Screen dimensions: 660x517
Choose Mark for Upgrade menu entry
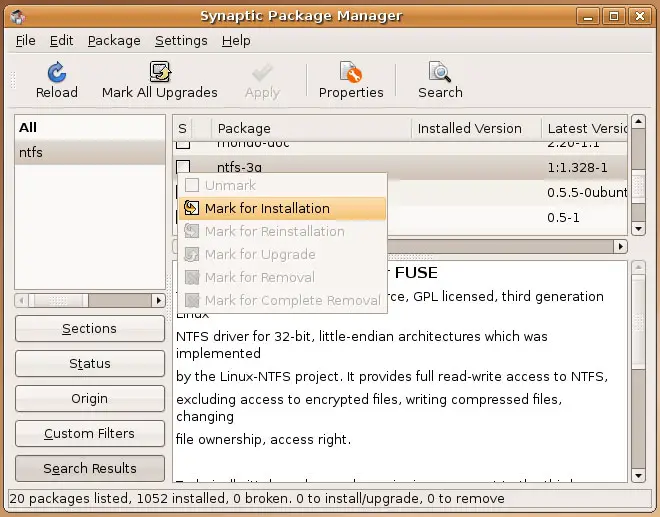[282, 254]
